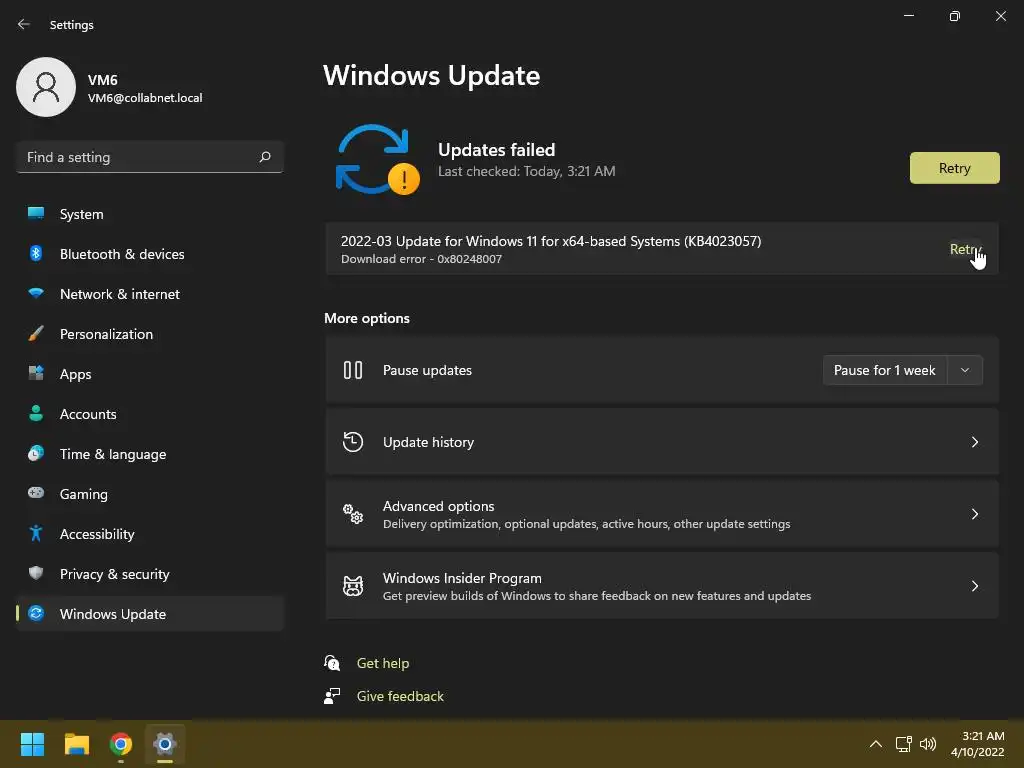Viewport: 1024px width, 768px height.
Task: Click the large yellow Retry button
Action: point(954,168)
